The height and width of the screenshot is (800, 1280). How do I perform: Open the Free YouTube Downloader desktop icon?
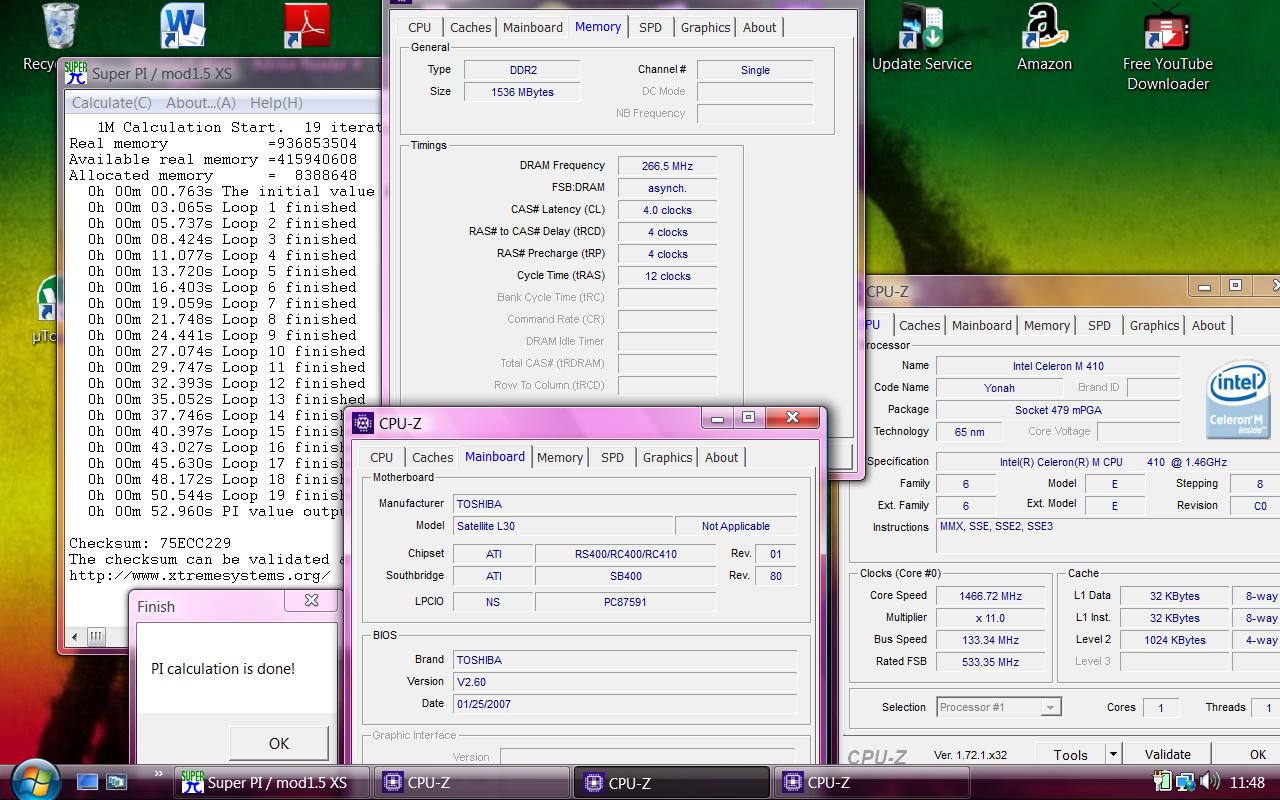1167,48
